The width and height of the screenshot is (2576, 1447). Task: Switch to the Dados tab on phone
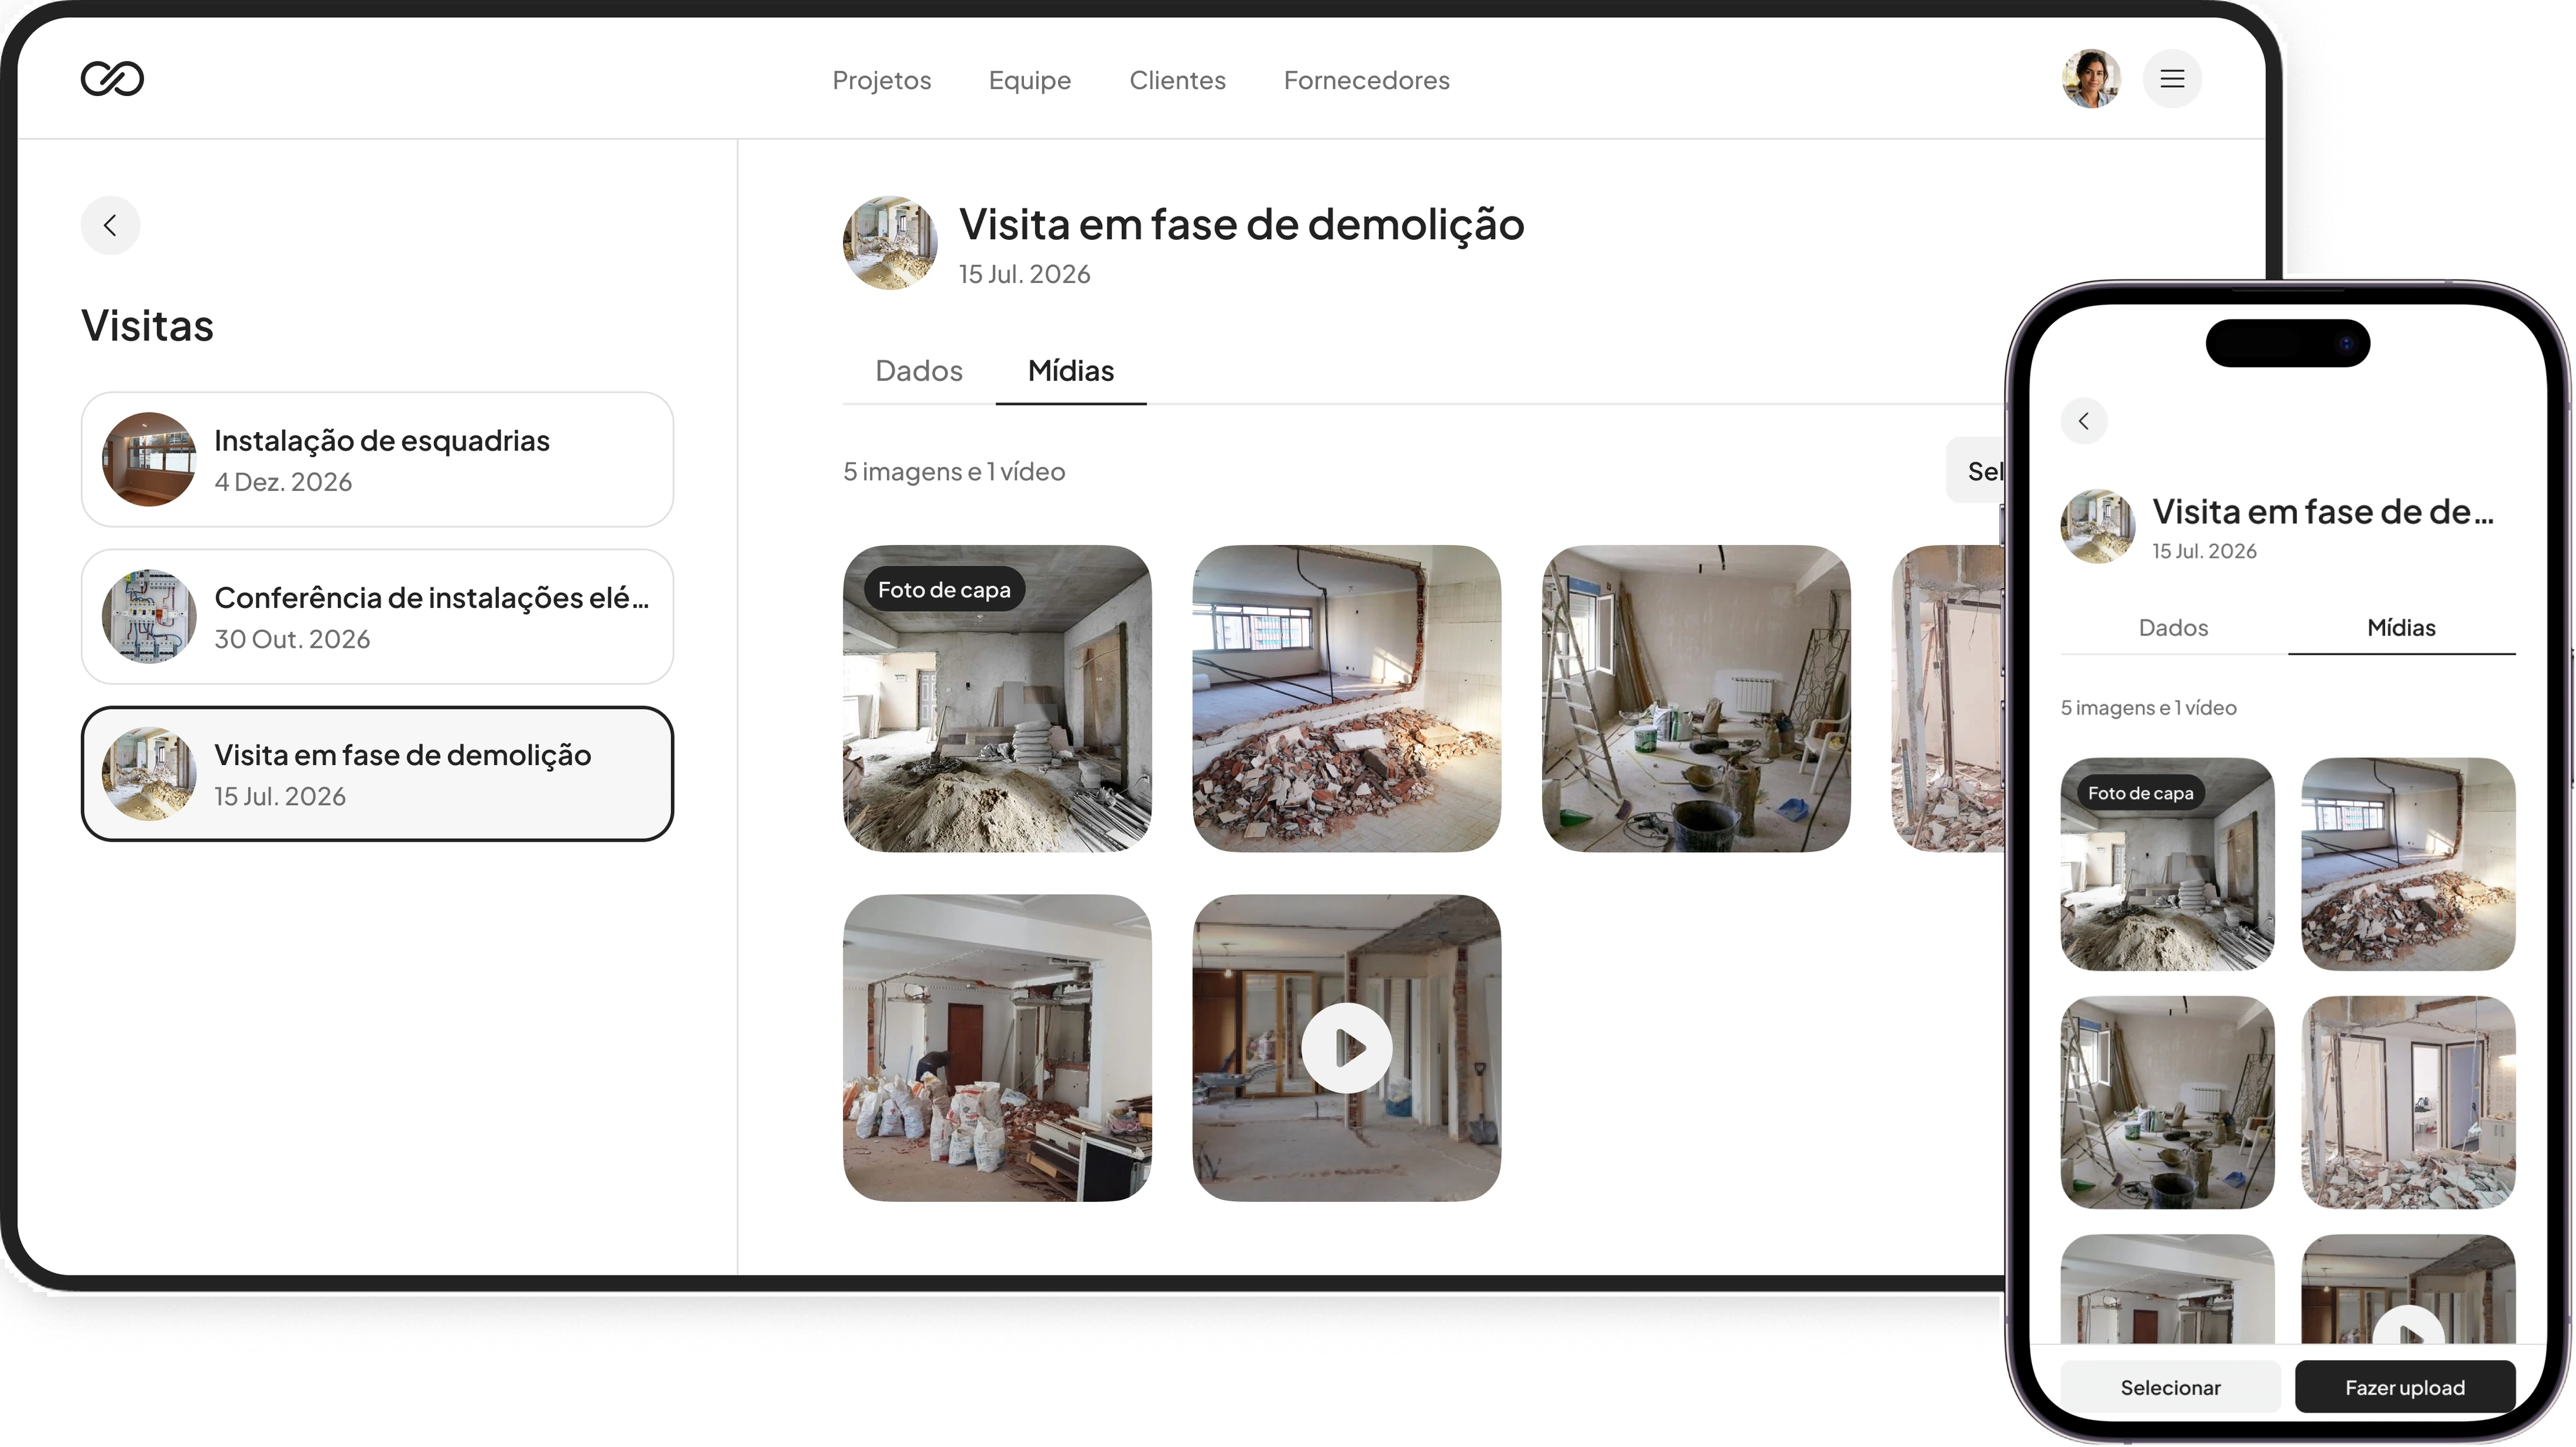click(x=2174, y=628)
